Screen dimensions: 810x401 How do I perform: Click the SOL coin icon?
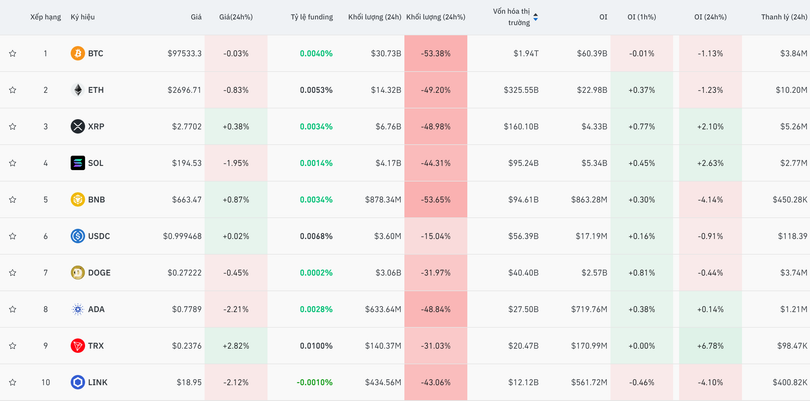77,163
